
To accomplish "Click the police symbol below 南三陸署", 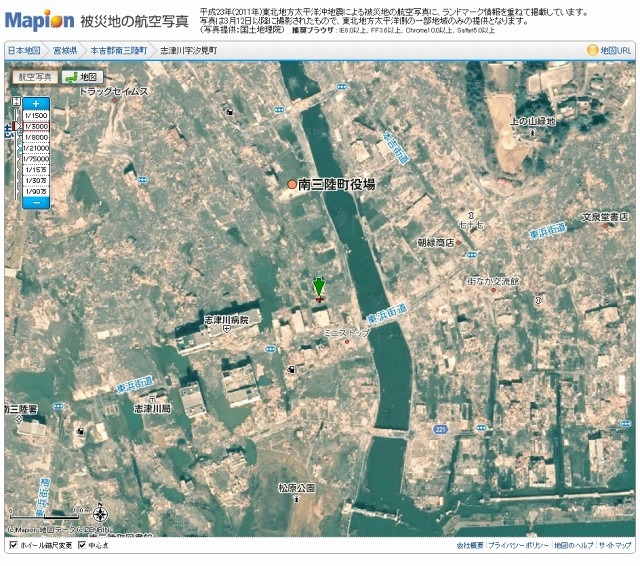I will coord(18,419).
